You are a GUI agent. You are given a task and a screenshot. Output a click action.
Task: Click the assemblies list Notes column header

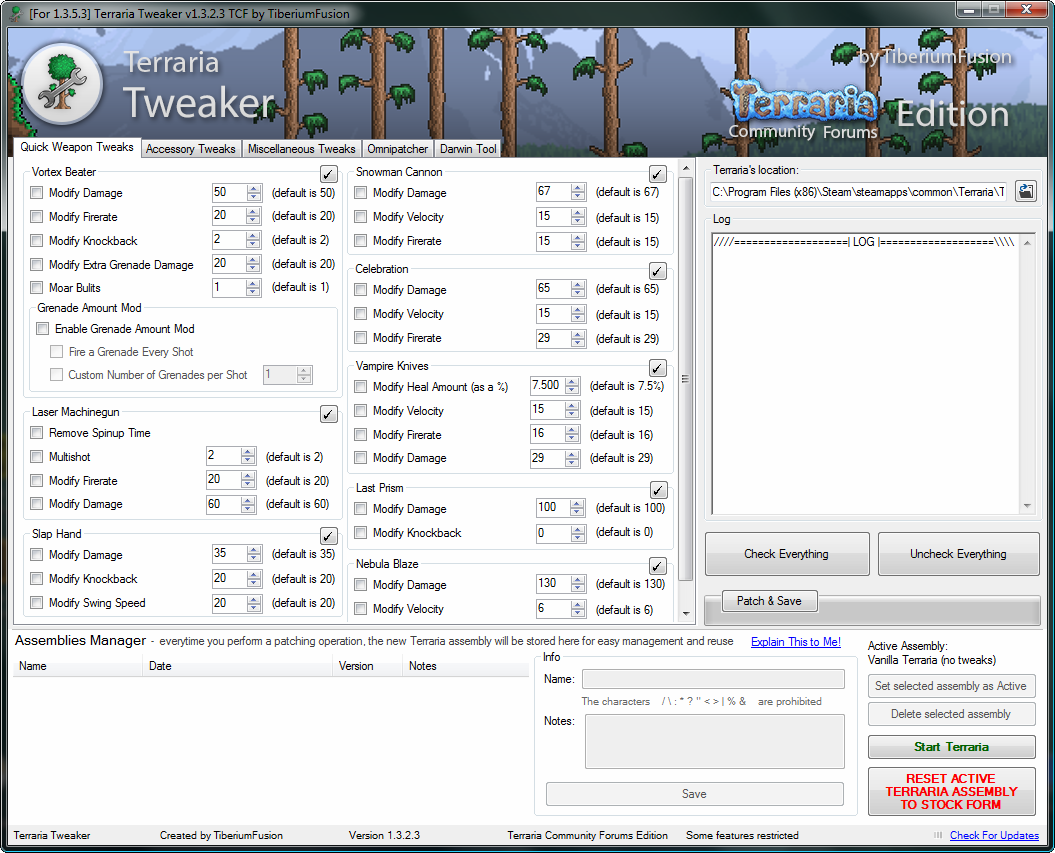(x=466, y=666)
